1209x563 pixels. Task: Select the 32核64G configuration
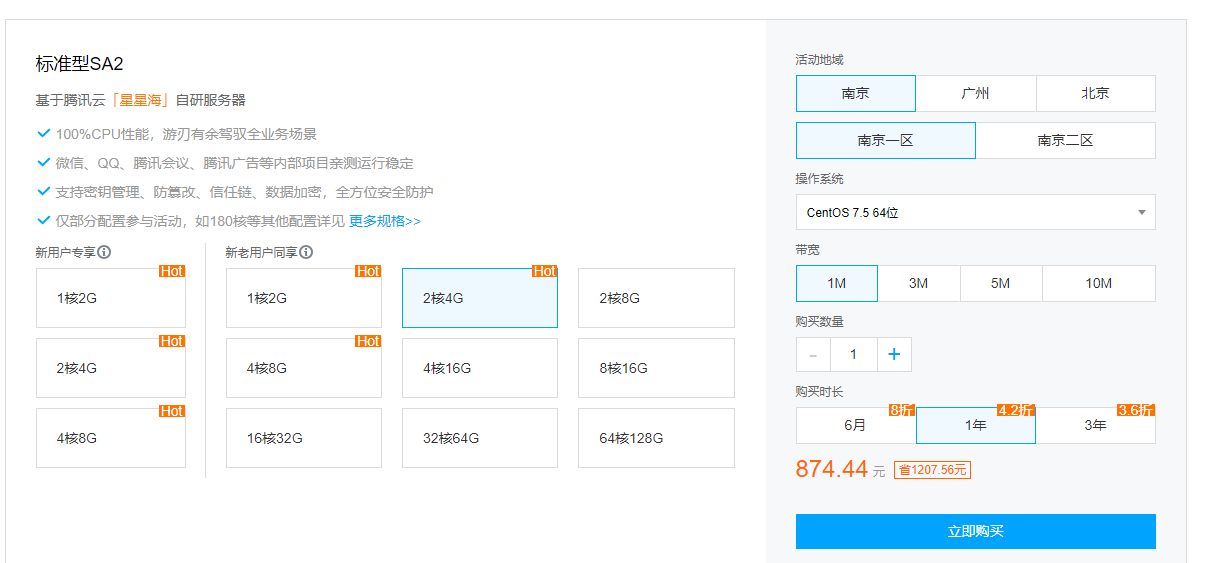pyautogui.click(x=480, y=438)
